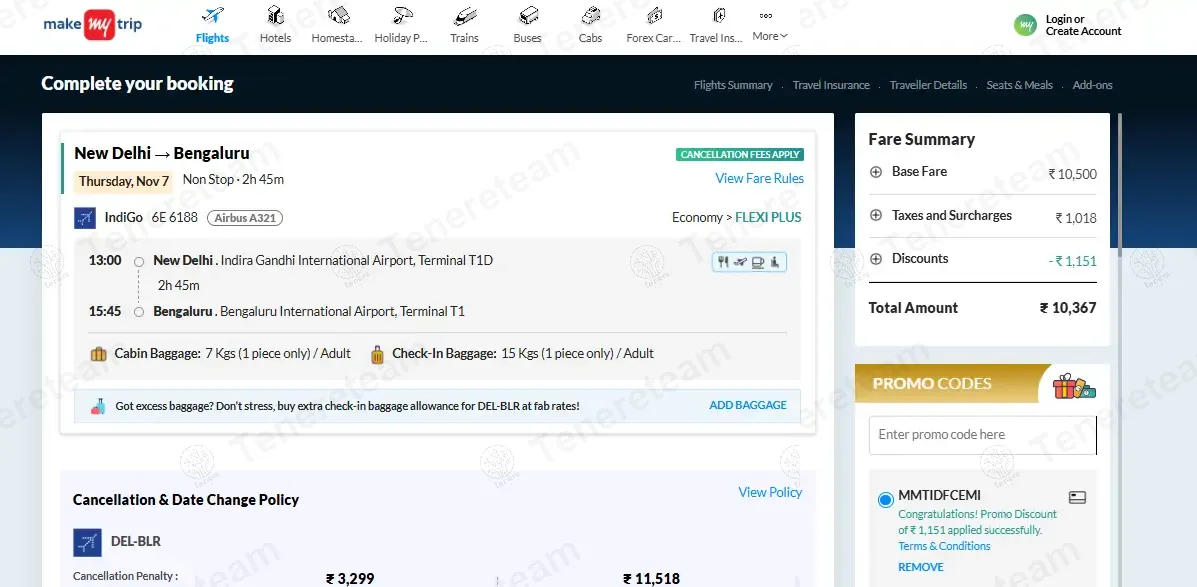This screenshot has width=1197, height=587.
Task: Open the Hotels icon in navigation
Action: 275,17
